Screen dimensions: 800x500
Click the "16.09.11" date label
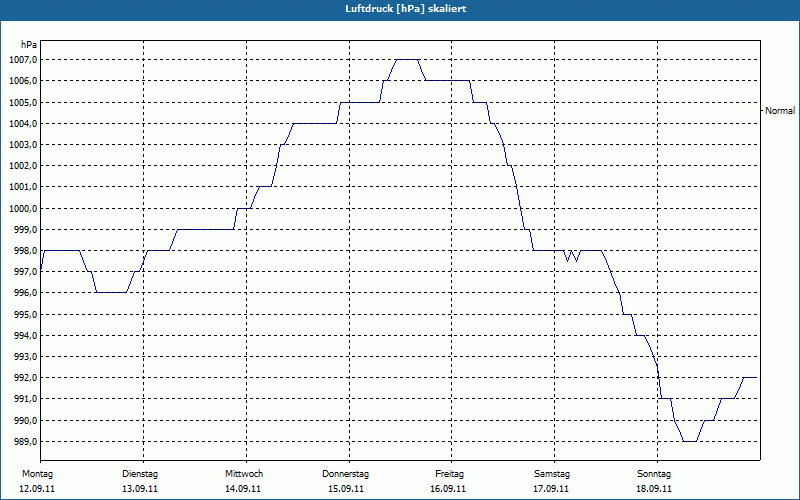[x=448, y=489]
